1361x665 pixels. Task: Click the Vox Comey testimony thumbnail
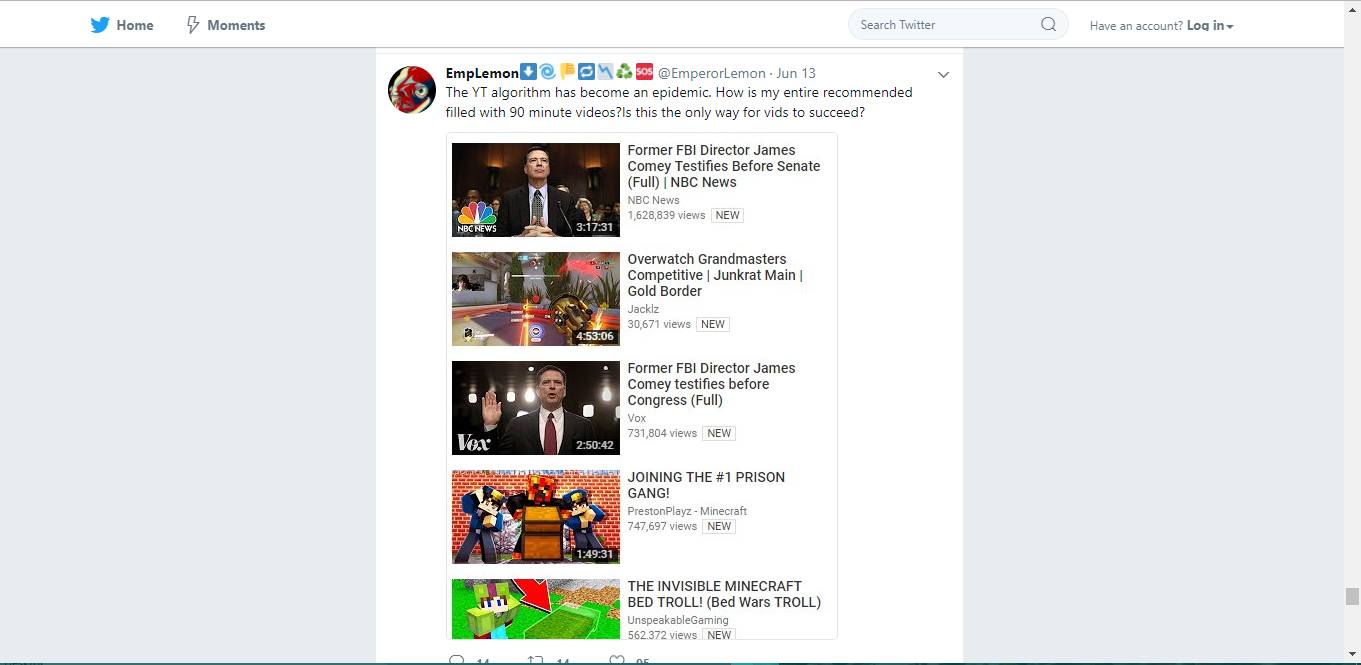click(536, 408)
